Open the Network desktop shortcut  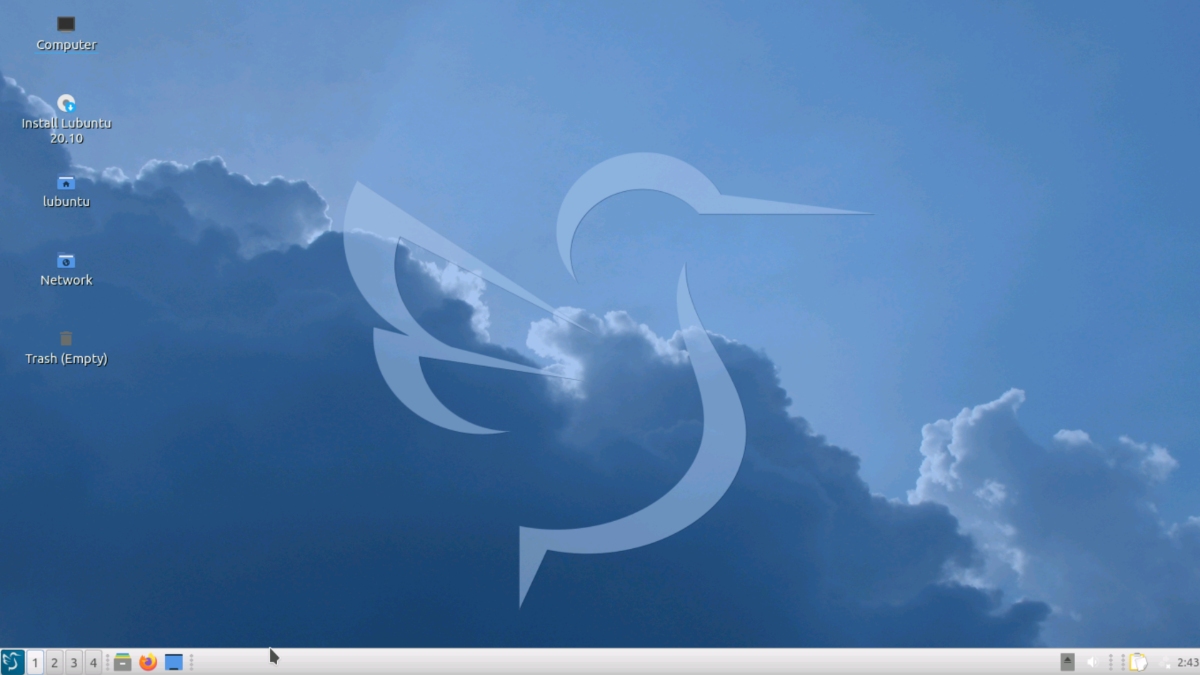[x=66, y=262]
